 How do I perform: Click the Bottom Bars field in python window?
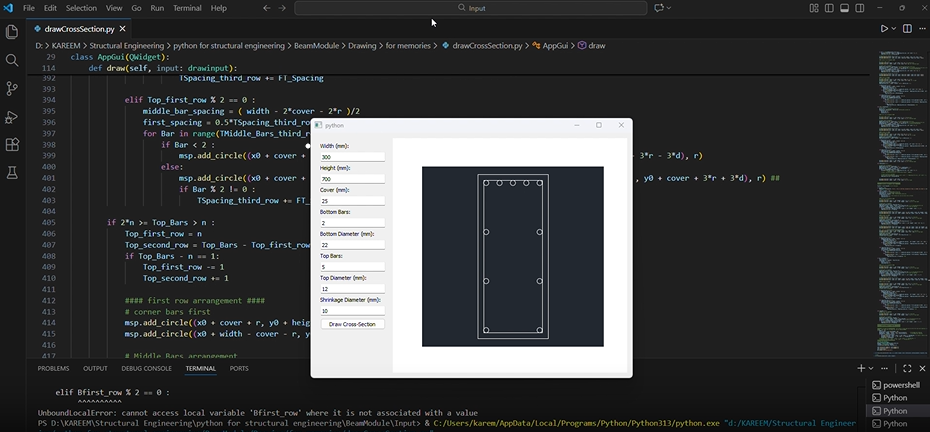[352, 223]
